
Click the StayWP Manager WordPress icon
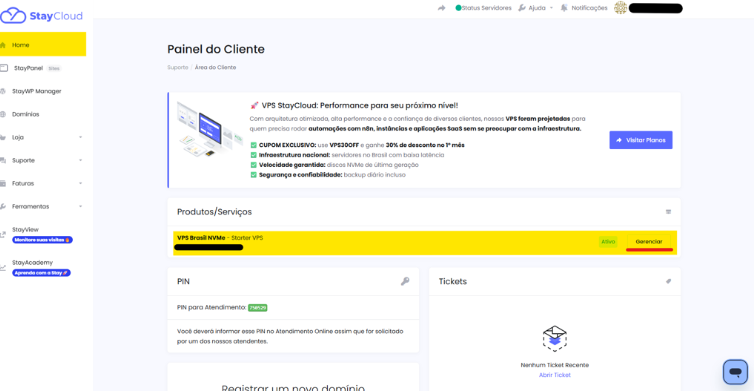pos(3,91)
